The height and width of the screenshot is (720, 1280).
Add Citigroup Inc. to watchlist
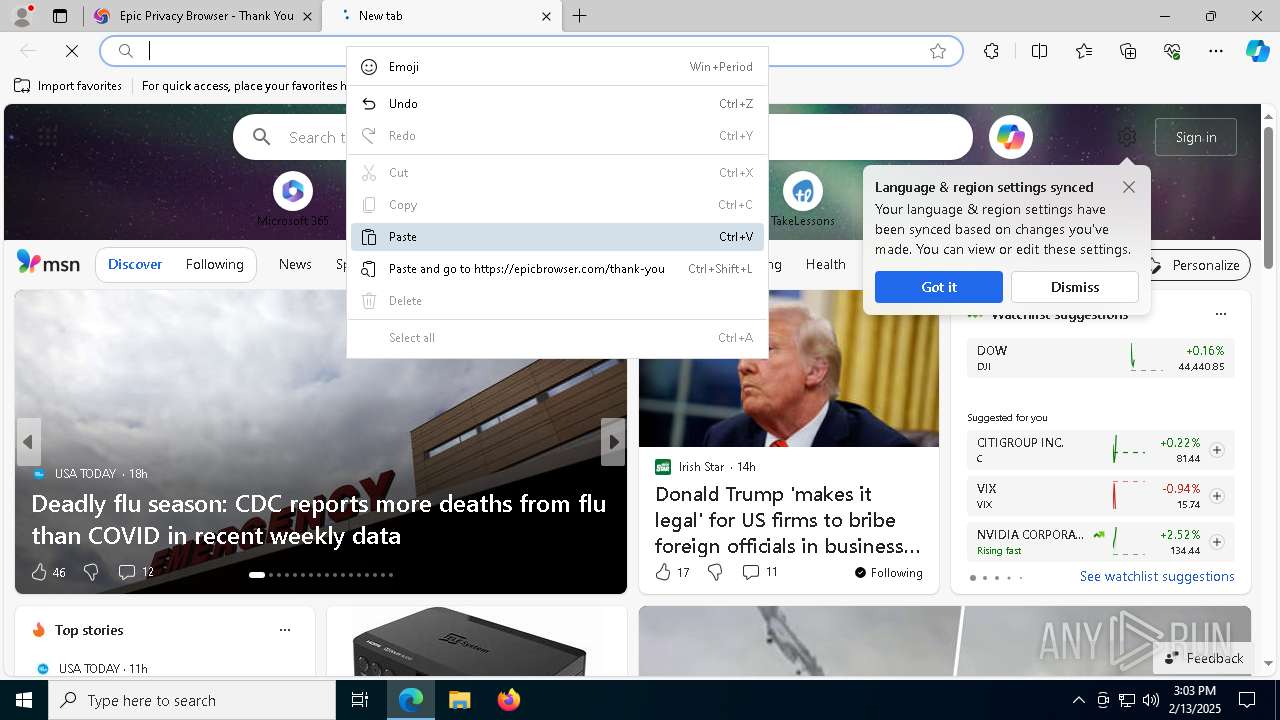[x=1217, y=450]
